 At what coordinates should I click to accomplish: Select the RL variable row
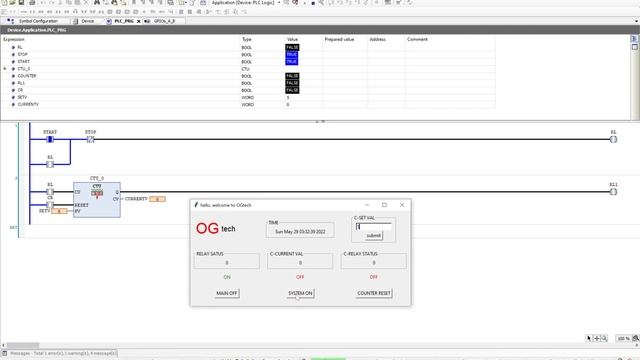(x=247, y=47)
